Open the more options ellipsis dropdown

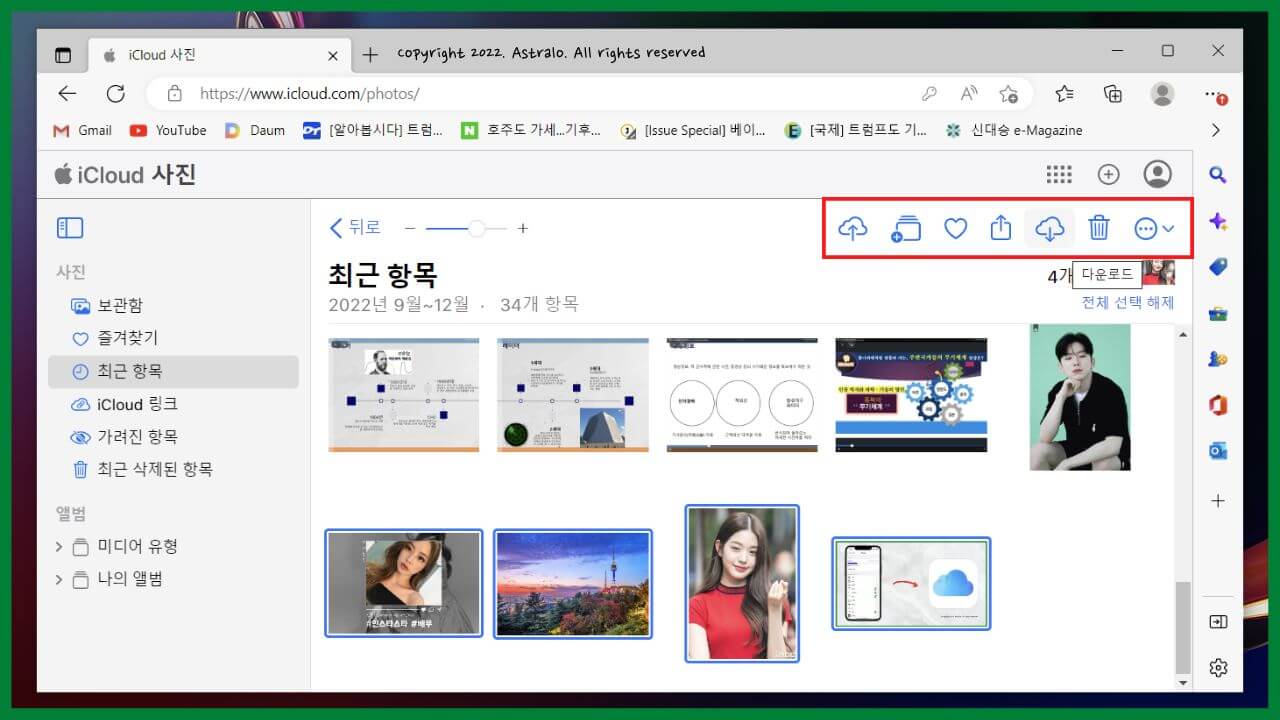(x=1147, y=228)
